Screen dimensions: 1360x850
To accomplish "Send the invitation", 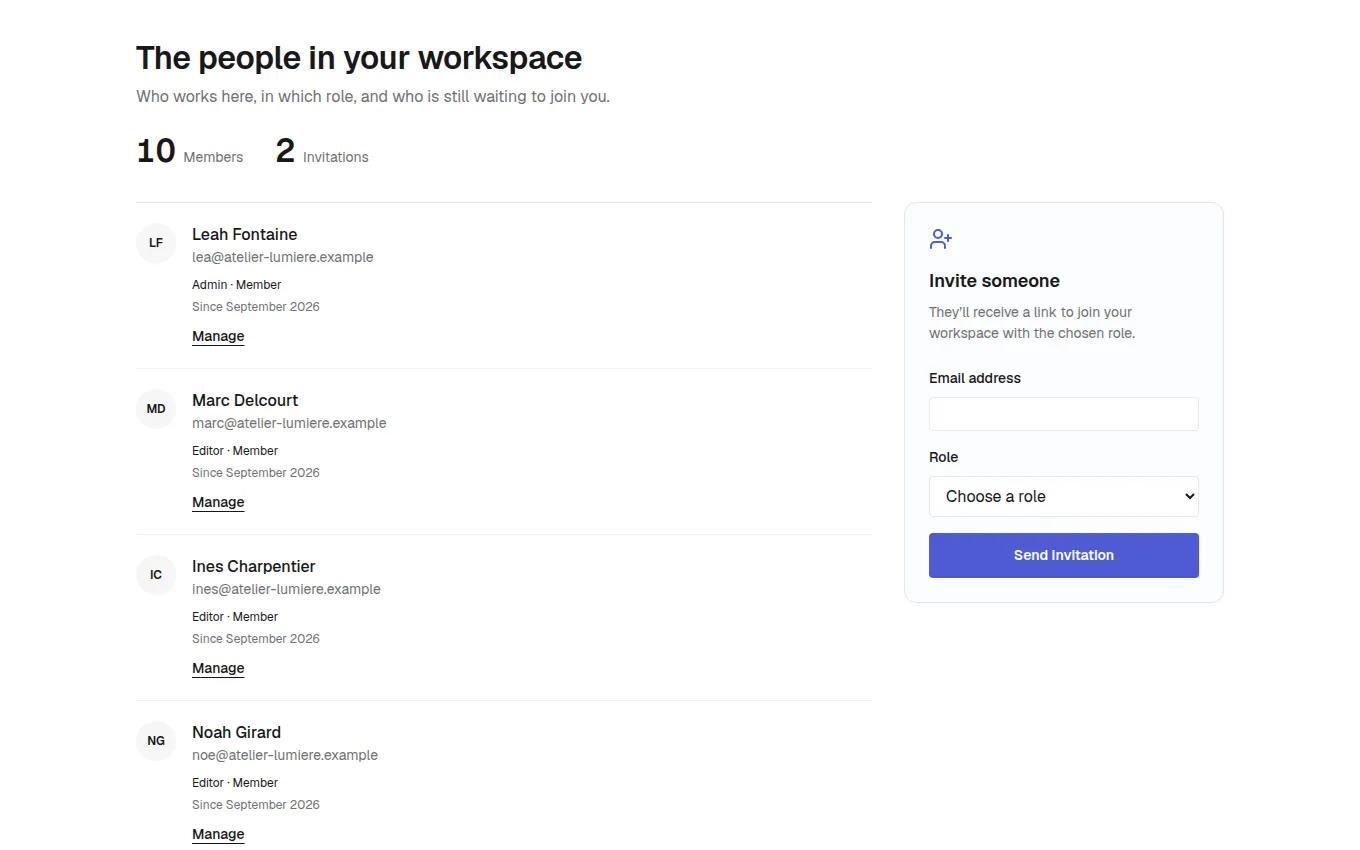I will point(1064,555).
